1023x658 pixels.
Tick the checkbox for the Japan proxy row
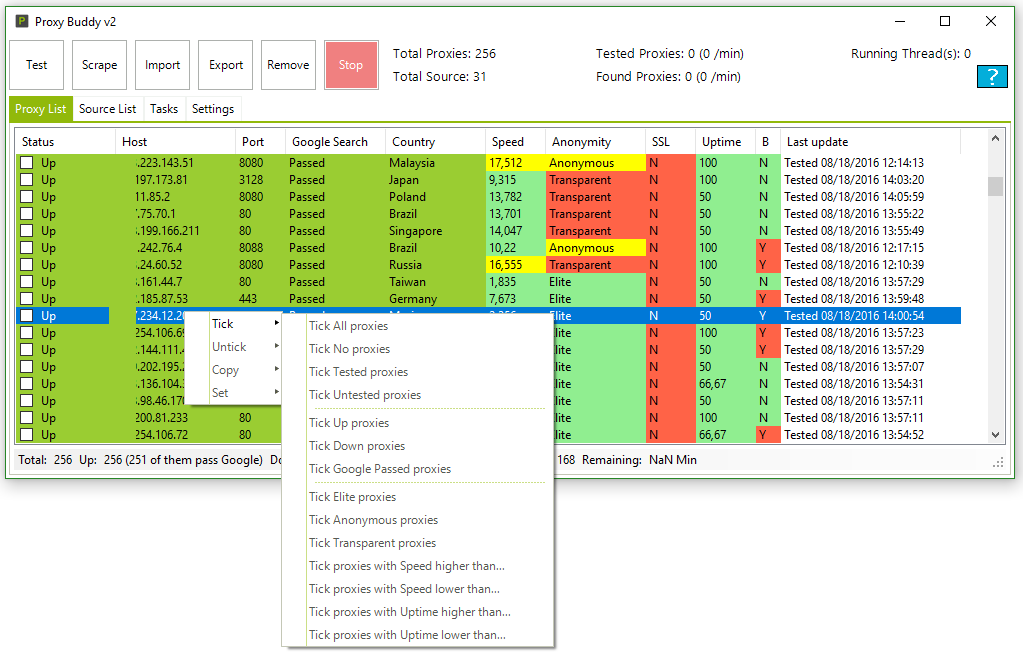coord(27,180)
